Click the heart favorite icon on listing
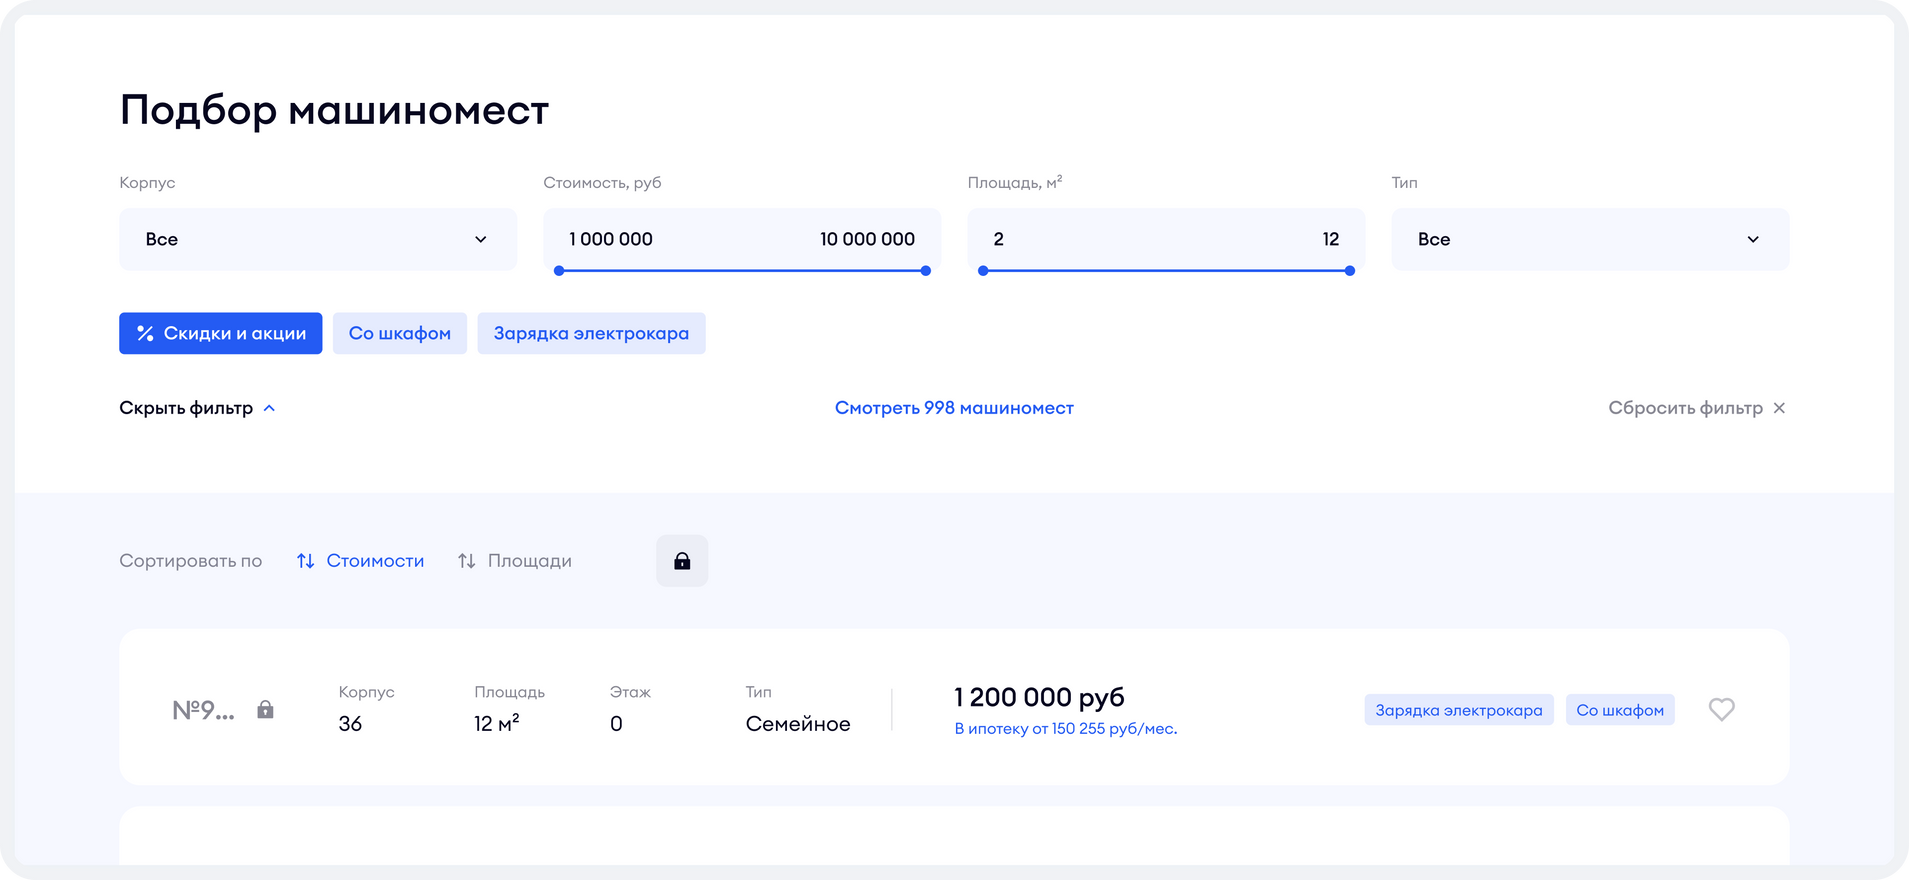1909x880 pixels. (1721, 709)
